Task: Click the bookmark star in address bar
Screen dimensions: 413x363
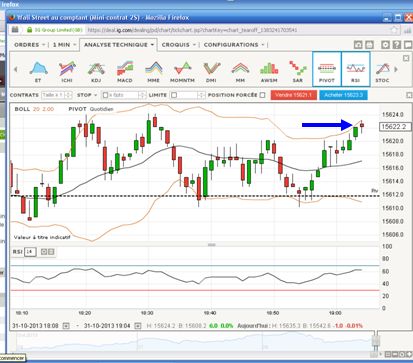Action: coord(394,30)
